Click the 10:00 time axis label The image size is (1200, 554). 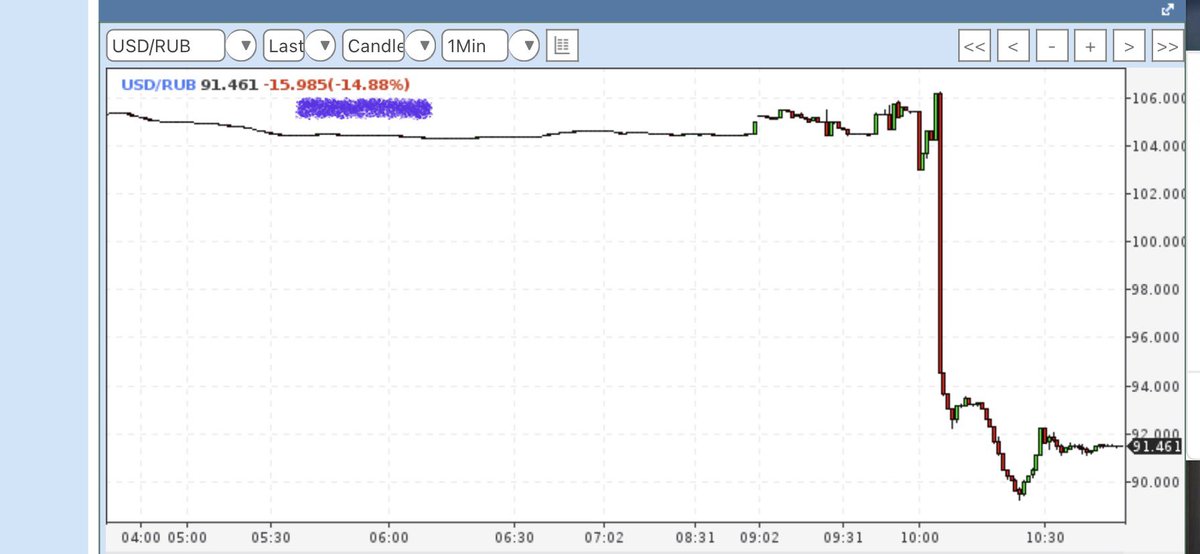(x=920, y=537)
